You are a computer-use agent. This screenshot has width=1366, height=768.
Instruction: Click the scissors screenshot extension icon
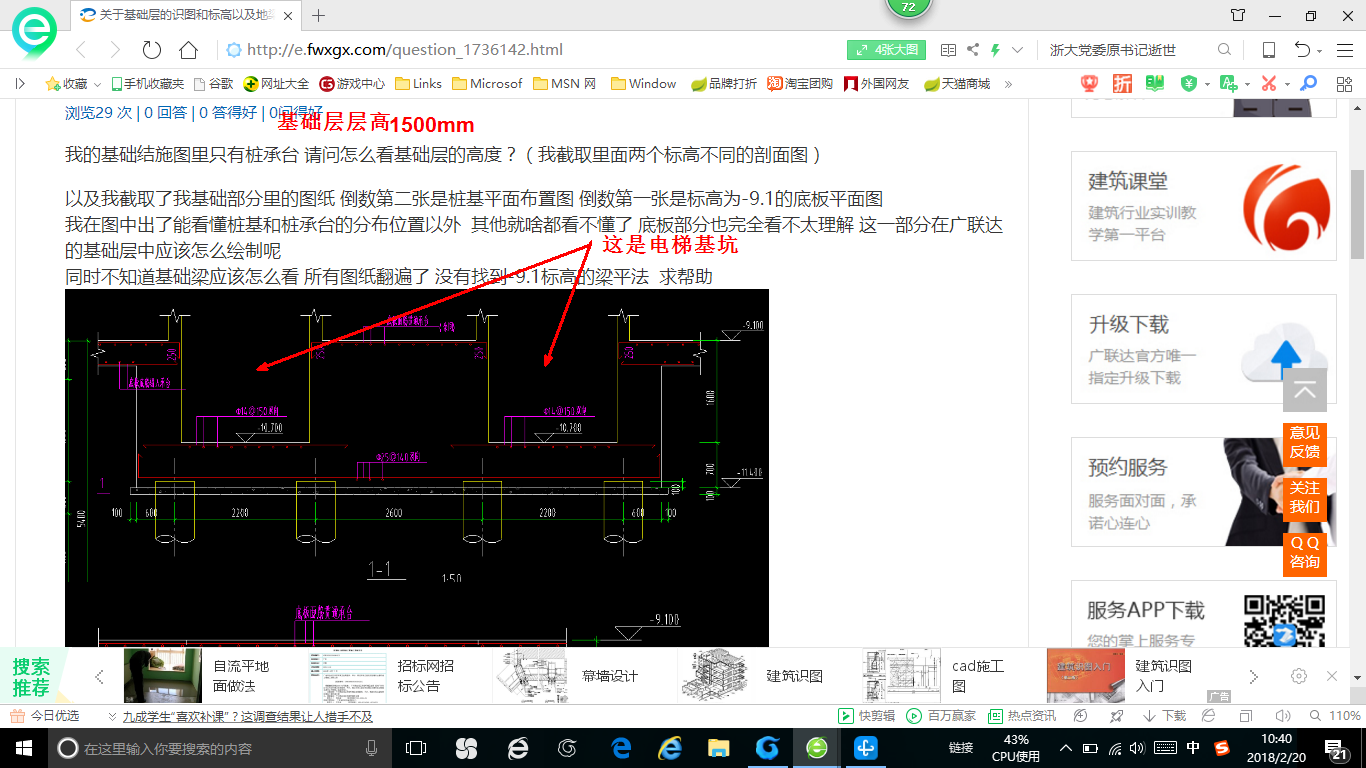click(1269, 84)
